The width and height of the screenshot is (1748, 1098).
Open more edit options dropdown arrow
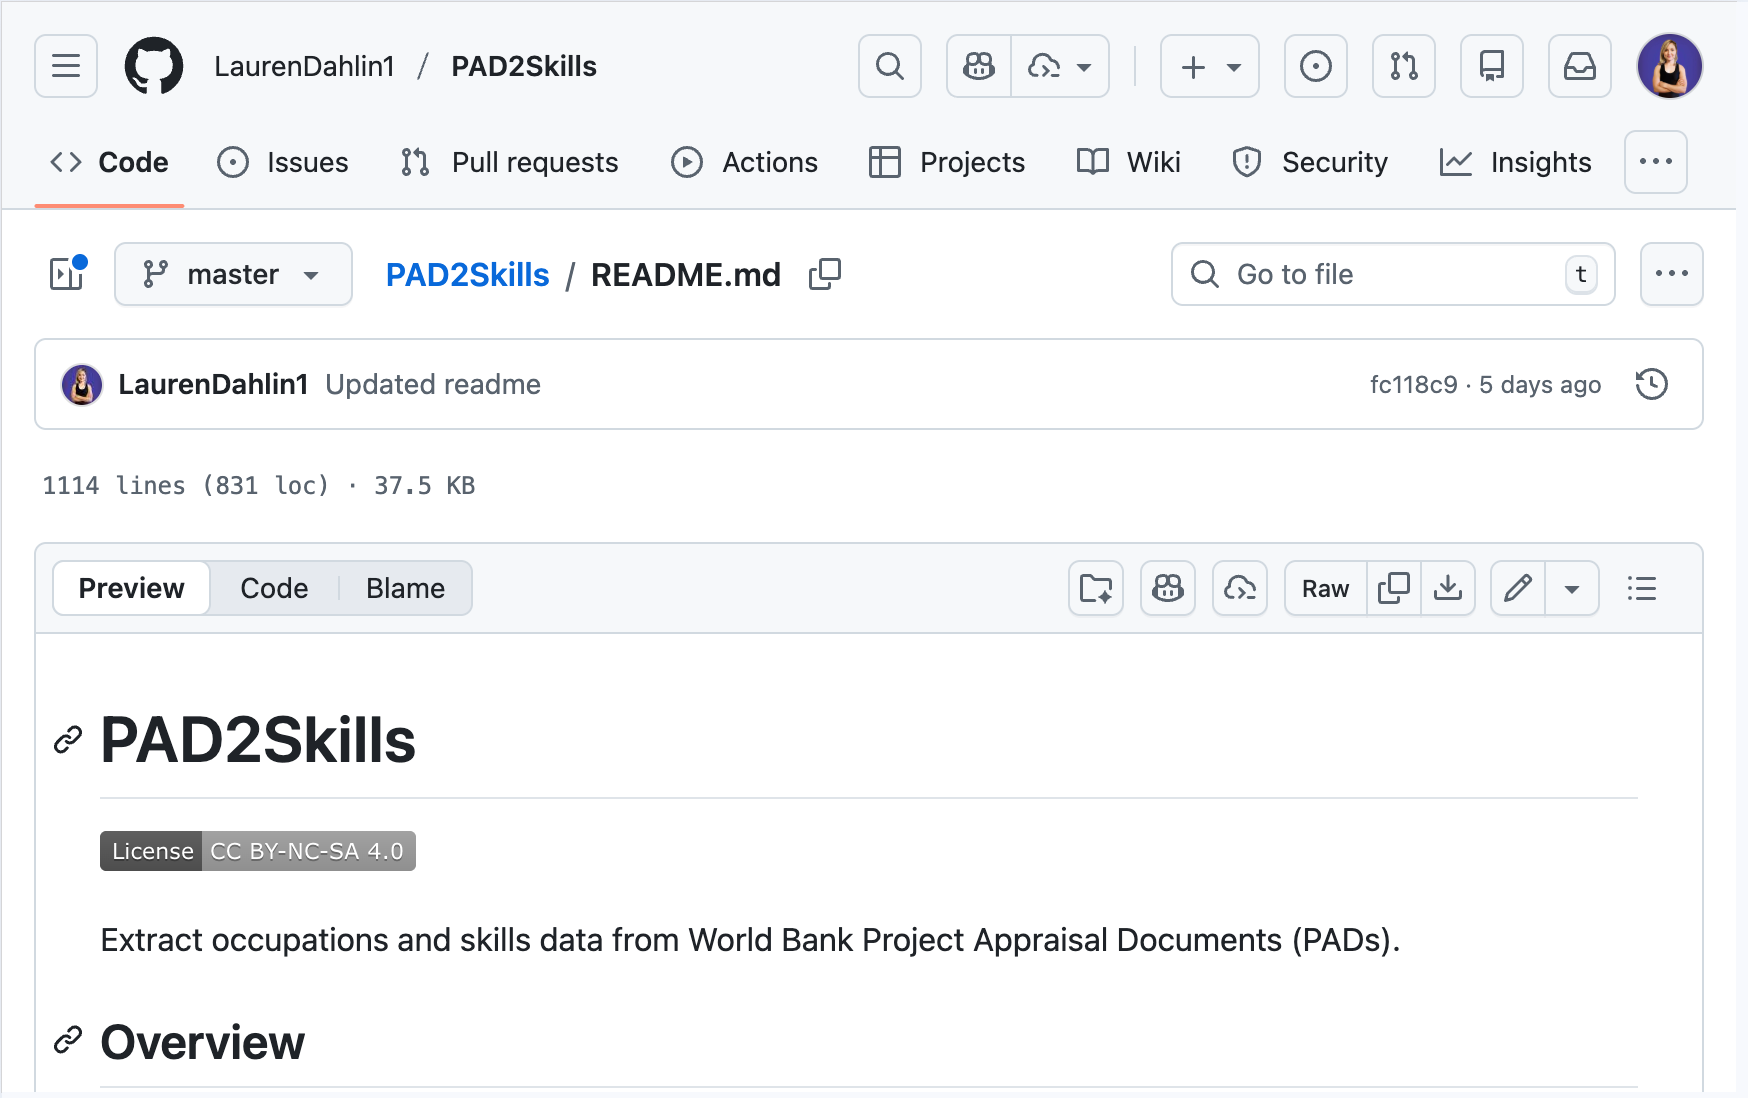tap(1571, 588)
